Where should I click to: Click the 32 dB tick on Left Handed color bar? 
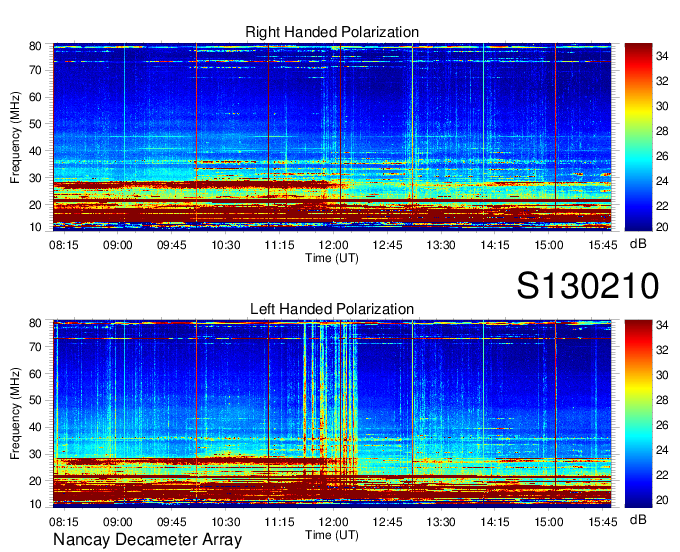662,350
